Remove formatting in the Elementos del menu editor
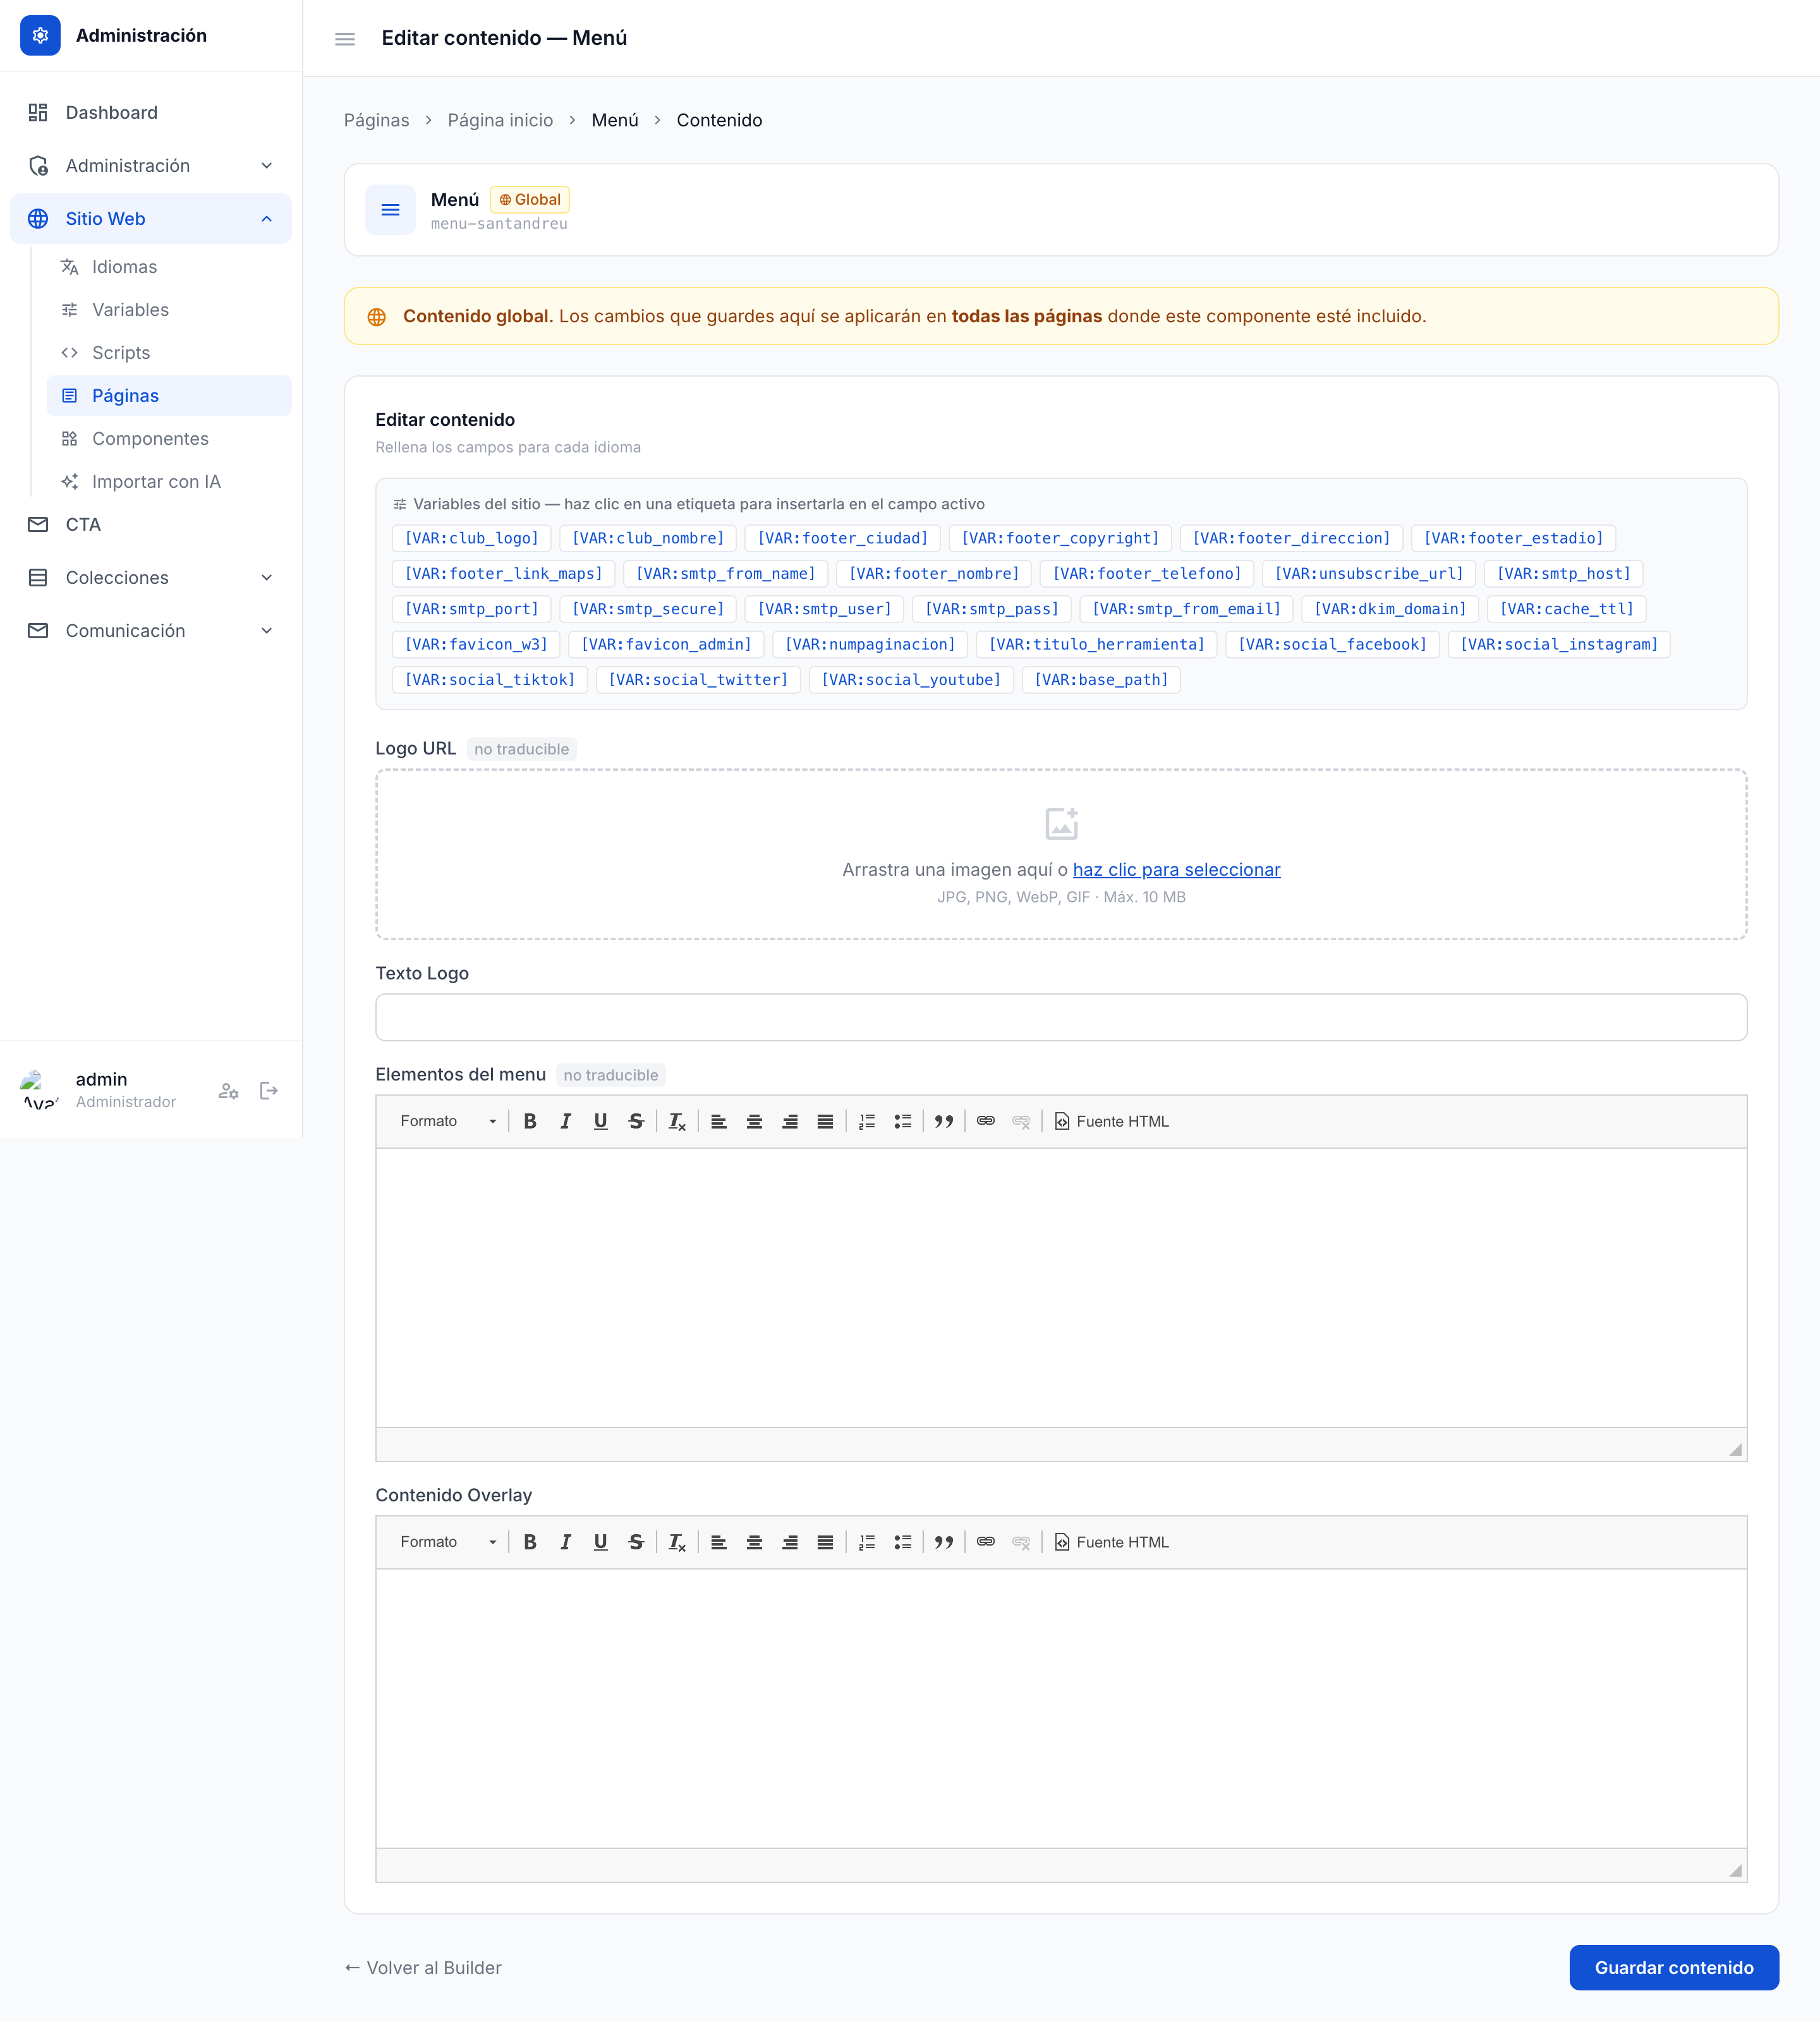Image resolution: width=1820 pixels, height=2022 pixels. 677,1121
